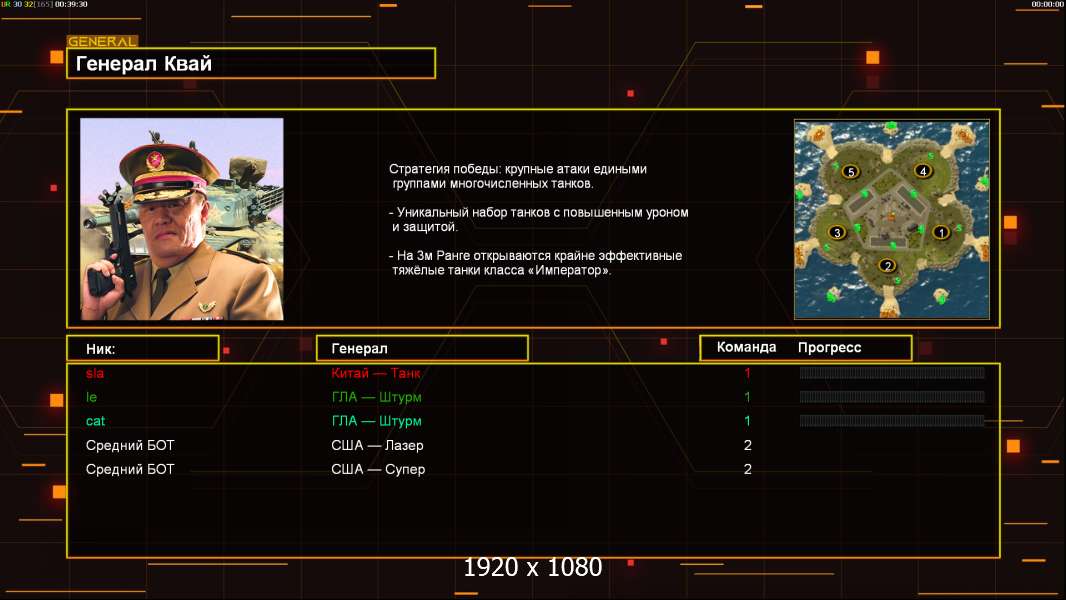Click start position 1 marker on map
The height and width of the screenshot is (600, 1066).
(939, 232)
